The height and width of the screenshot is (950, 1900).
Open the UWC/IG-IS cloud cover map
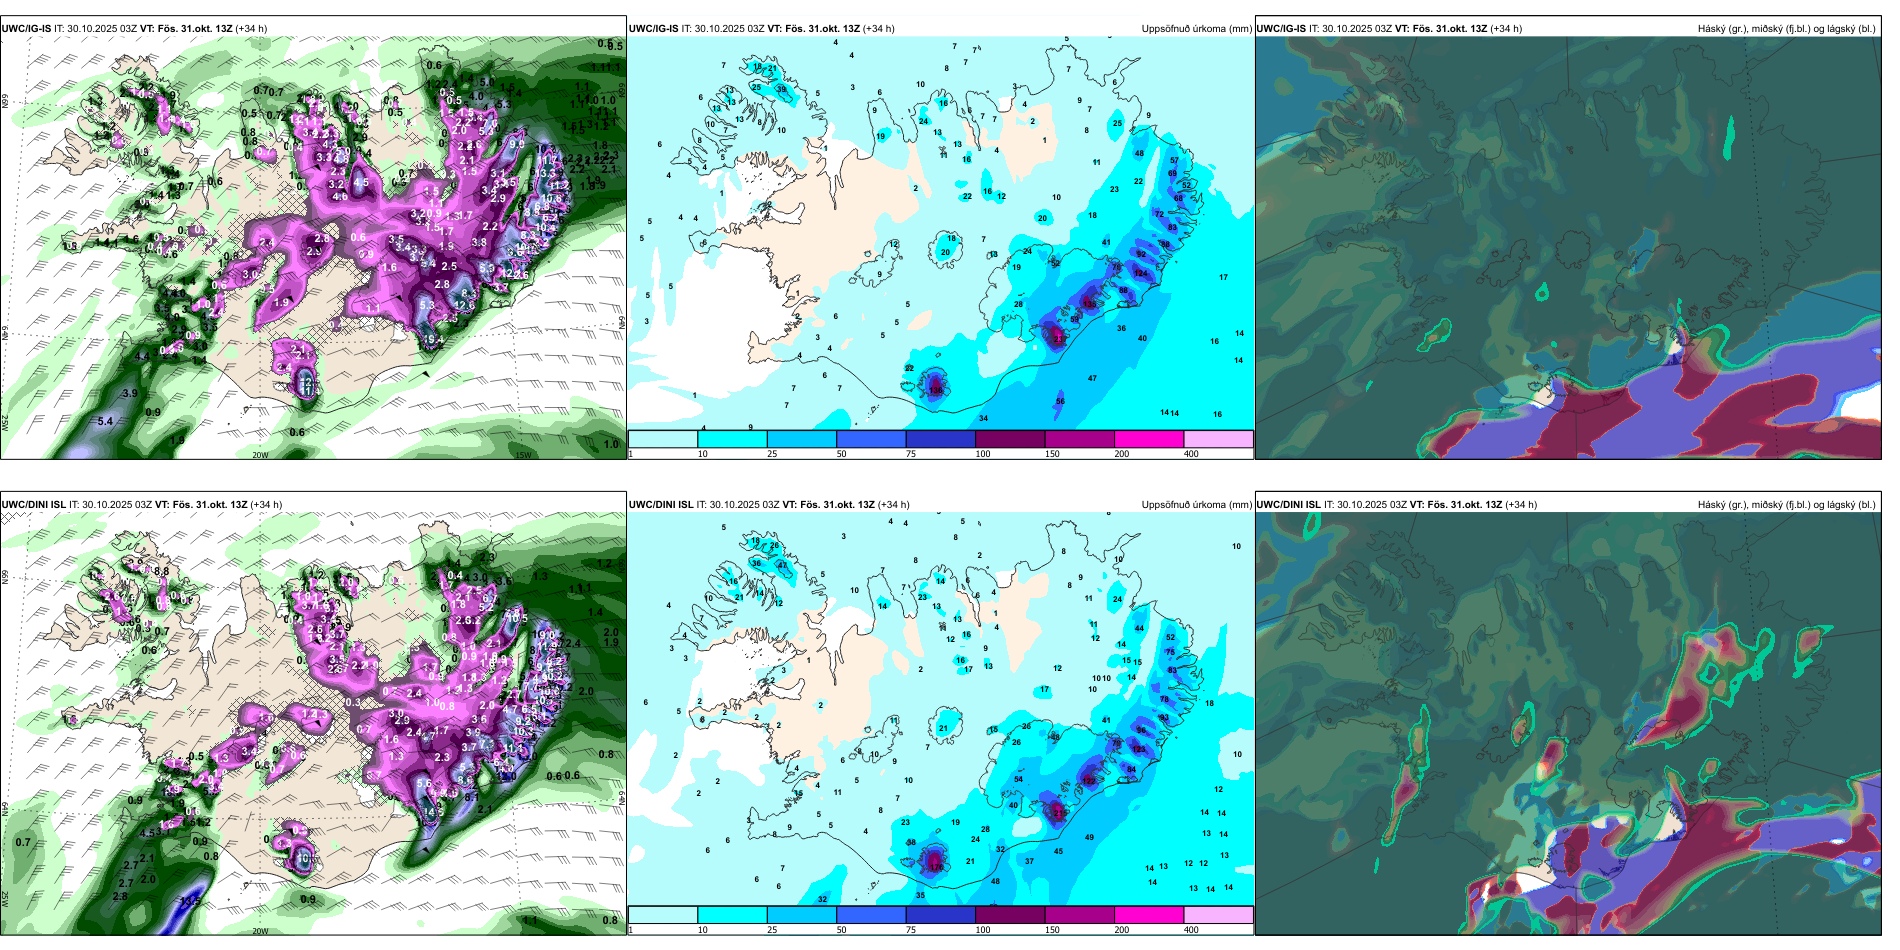pos(1568,248)
